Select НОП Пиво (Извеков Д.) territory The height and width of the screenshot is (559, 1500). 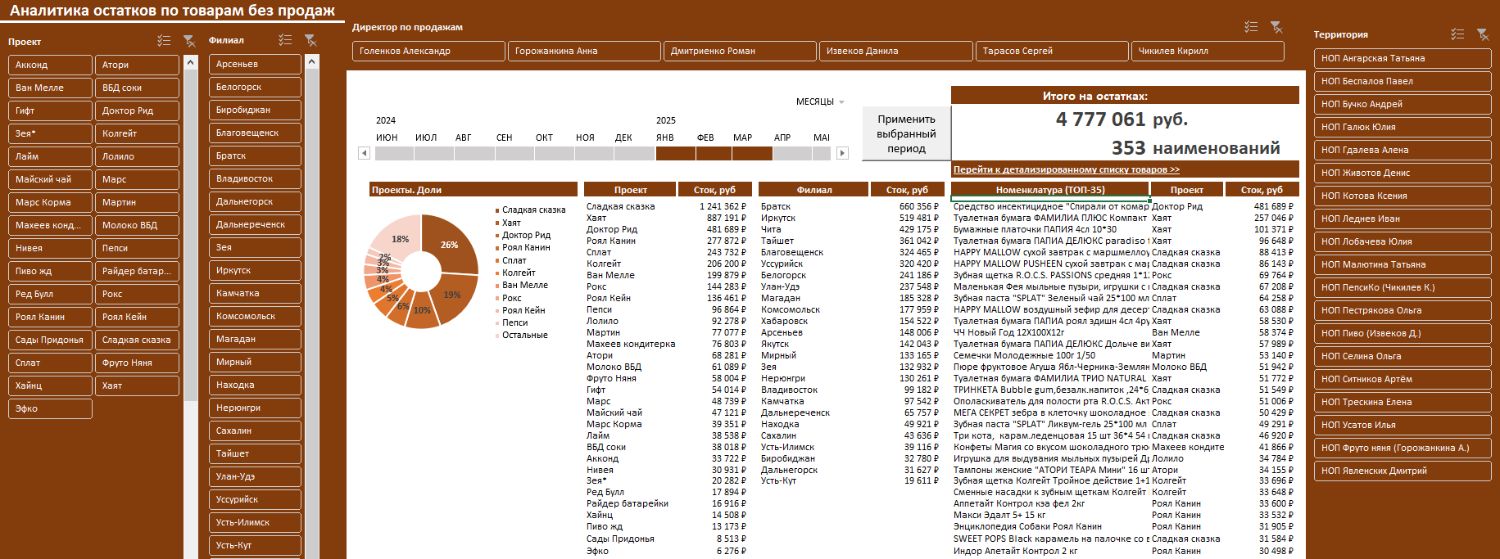coord(1403,333)
